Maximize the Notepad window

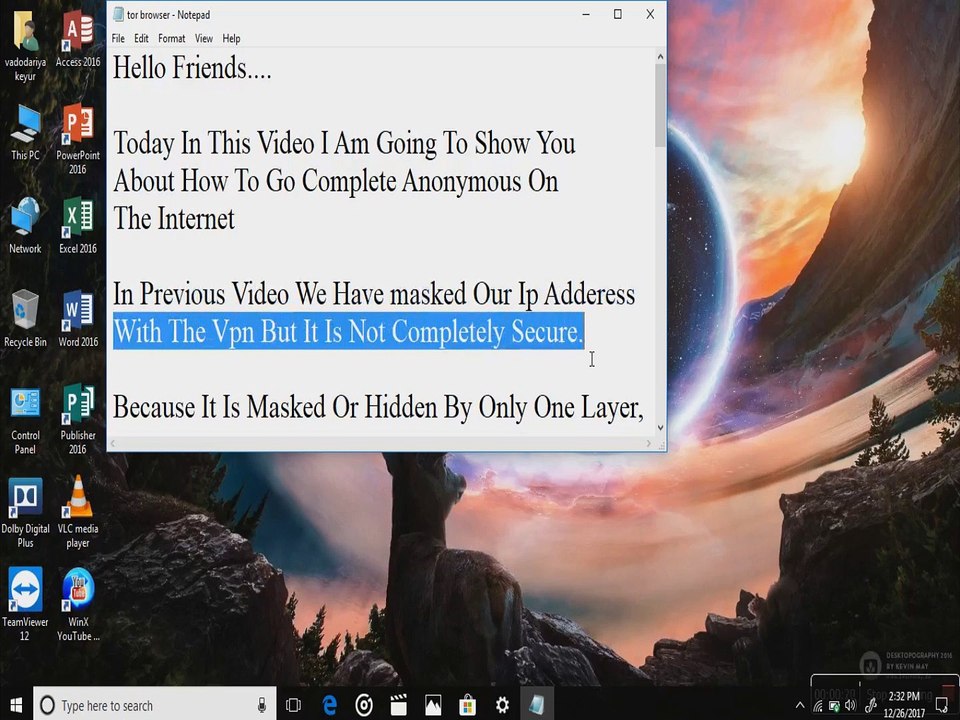pos(618,14)
